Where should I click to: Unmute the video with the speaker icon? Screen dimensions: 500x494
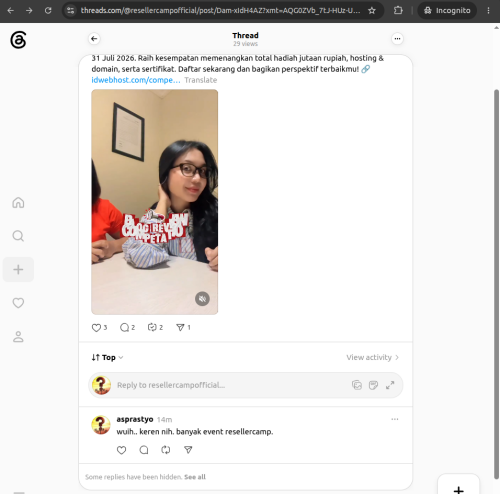pos(202,299)
